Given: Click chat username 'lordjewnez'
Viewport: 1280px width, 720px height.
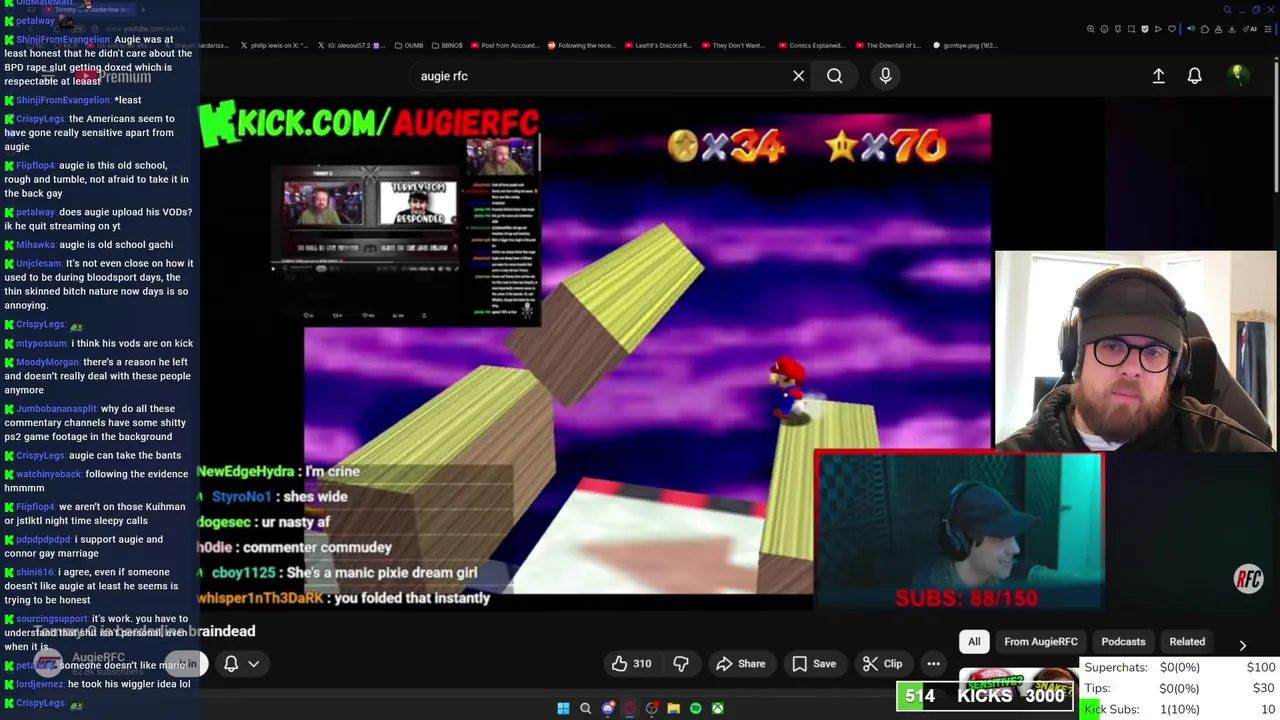Looking at the screenshot, I should coord(39,684).
